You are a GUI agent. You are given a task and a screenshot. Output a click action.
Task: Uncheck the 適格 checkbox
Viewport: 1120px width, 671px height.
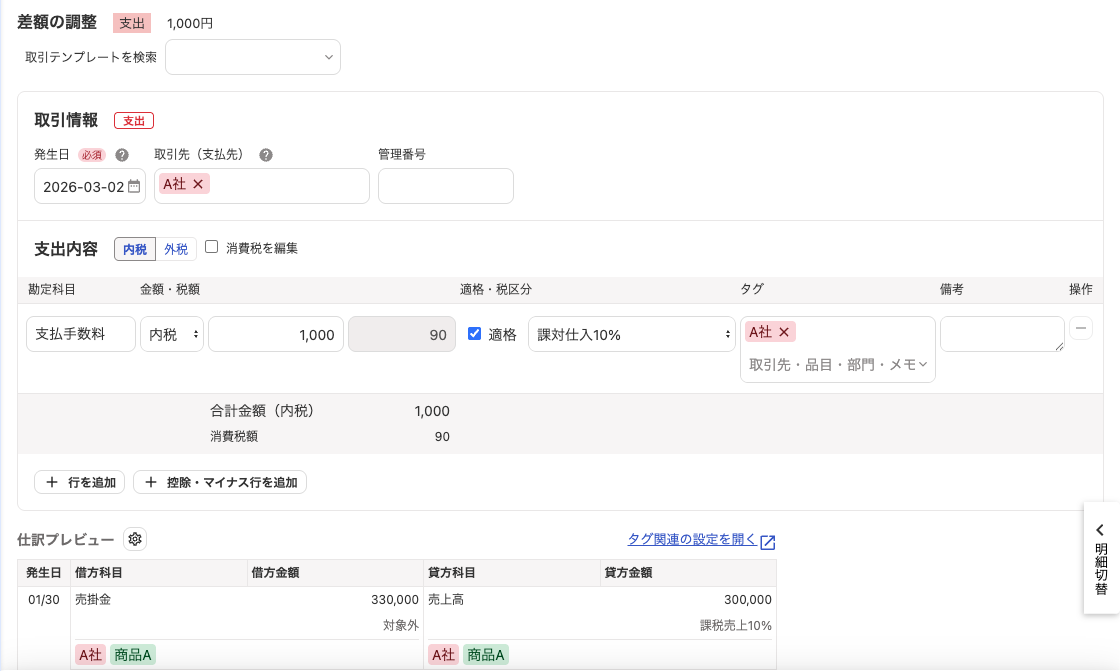pos(474,334)
